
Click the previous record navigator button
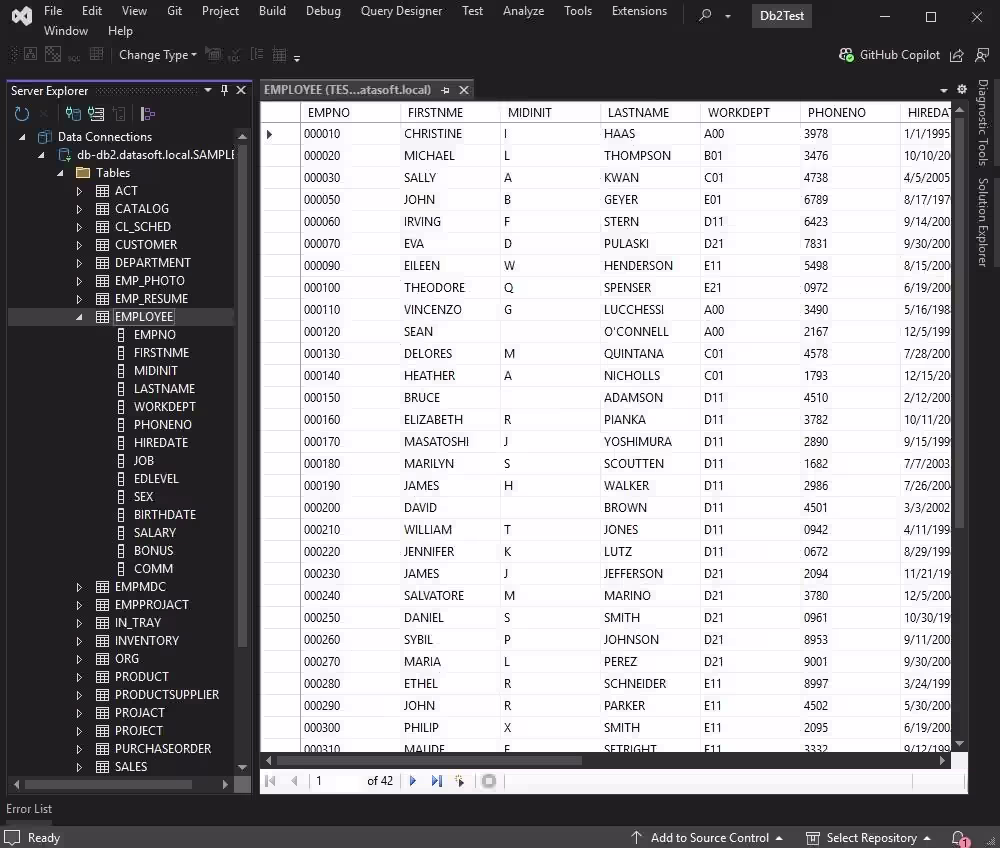click(294, 780)
